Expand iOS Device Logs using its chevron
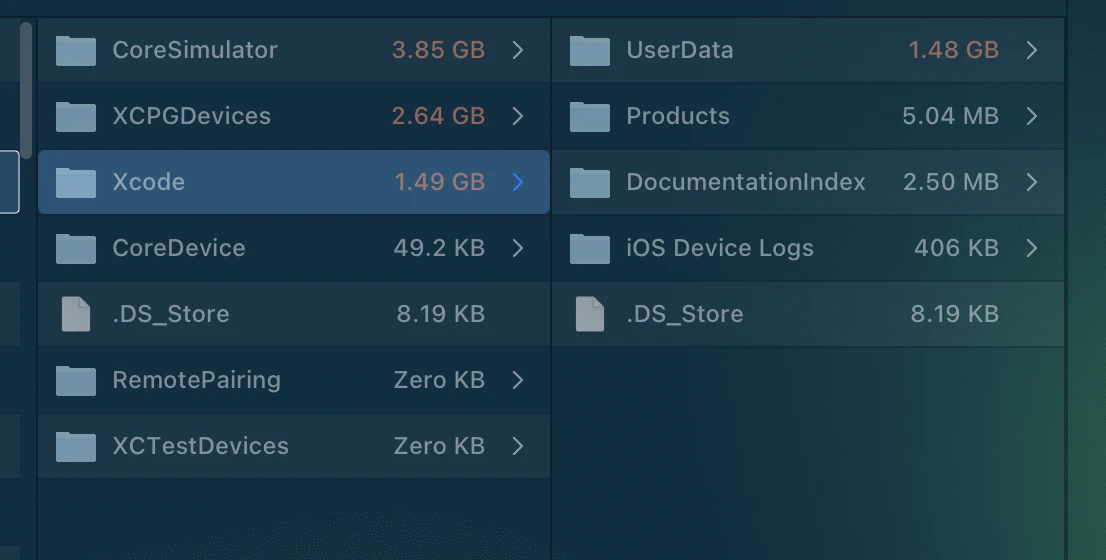The width and height of the screenshot is (1106, 560). 1031,248
